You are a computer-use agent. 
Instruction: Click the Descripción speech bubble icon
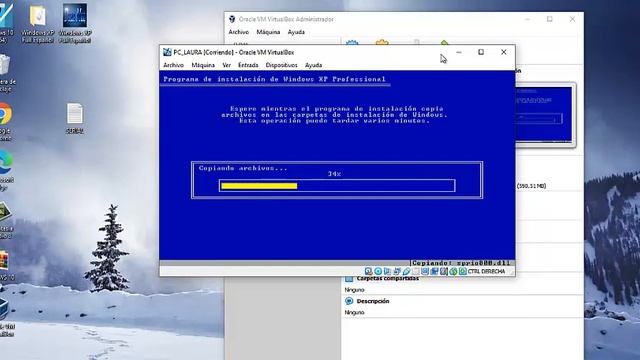(x=349, y=301)
